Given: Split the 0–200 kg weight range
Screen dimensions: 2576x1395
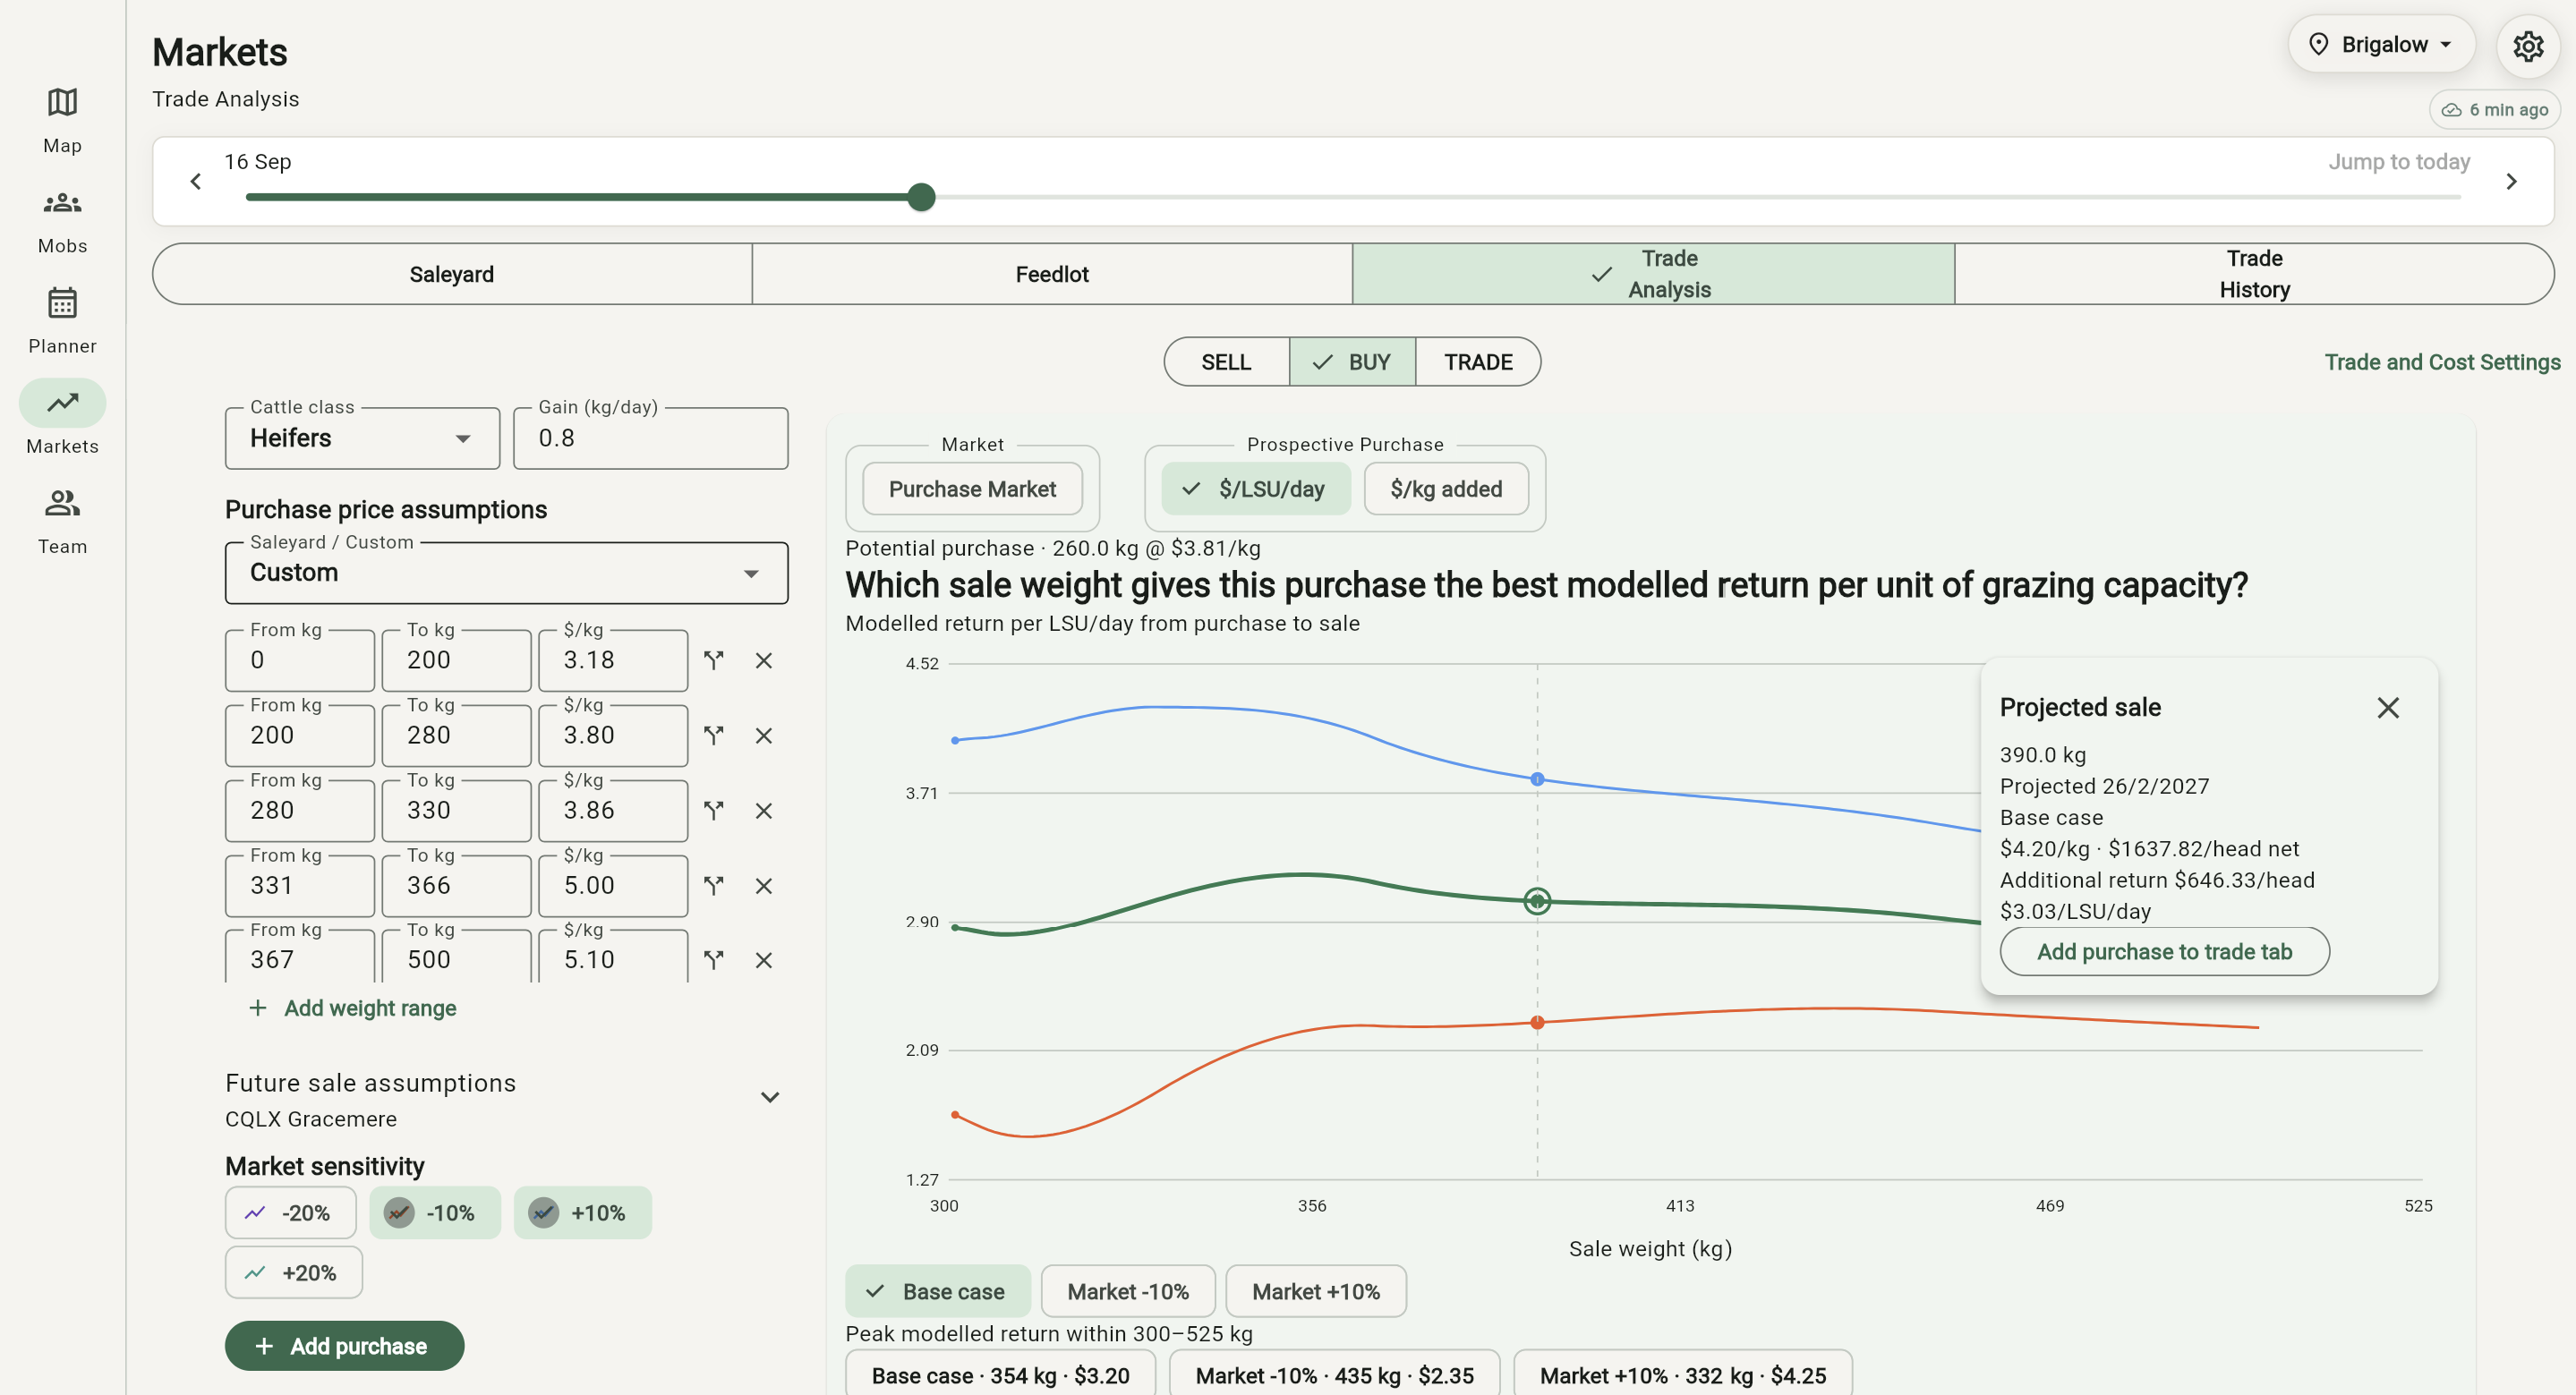Looking at the screenshot, I should click(713, 660).
